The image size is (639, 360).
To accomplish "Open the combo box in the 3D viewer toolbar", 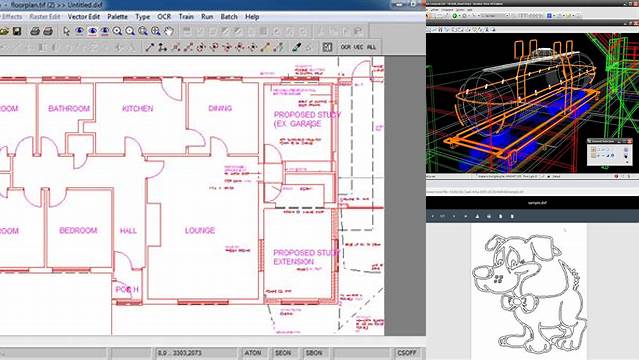I will click(x=495, y=15).
